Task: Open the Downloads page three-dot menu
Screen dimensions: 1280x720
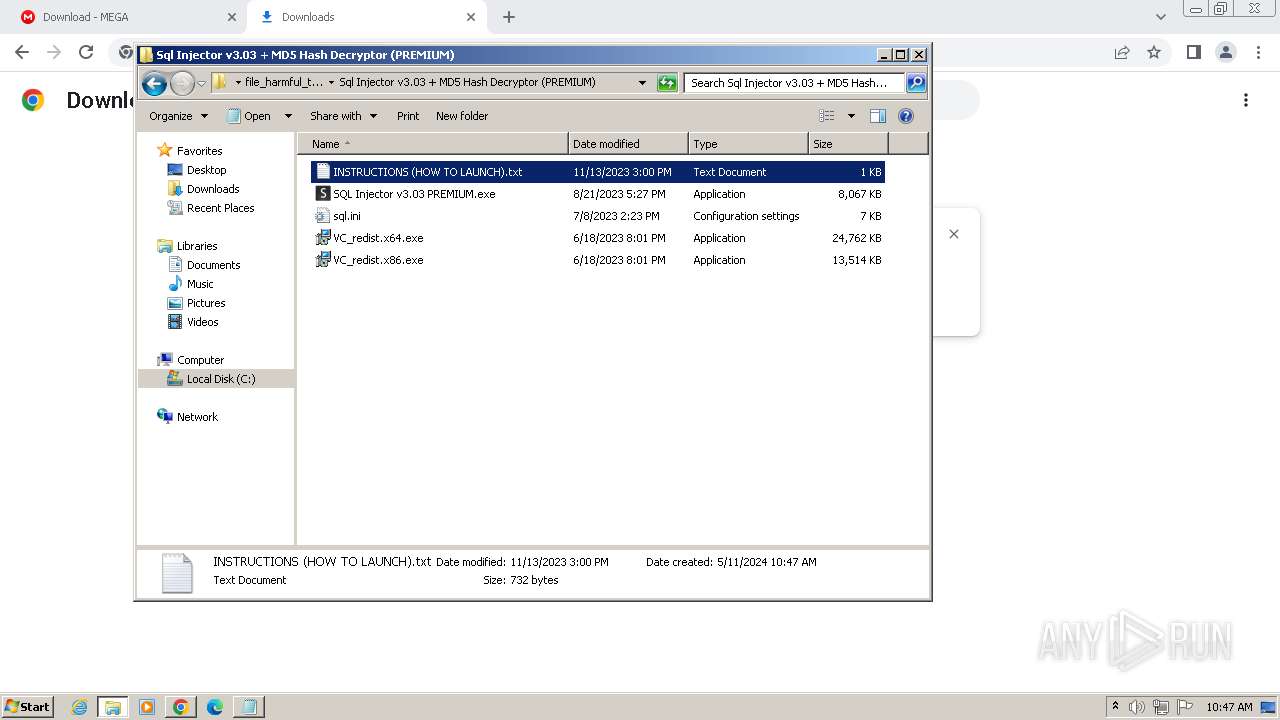Action: tap(1246, 100)
